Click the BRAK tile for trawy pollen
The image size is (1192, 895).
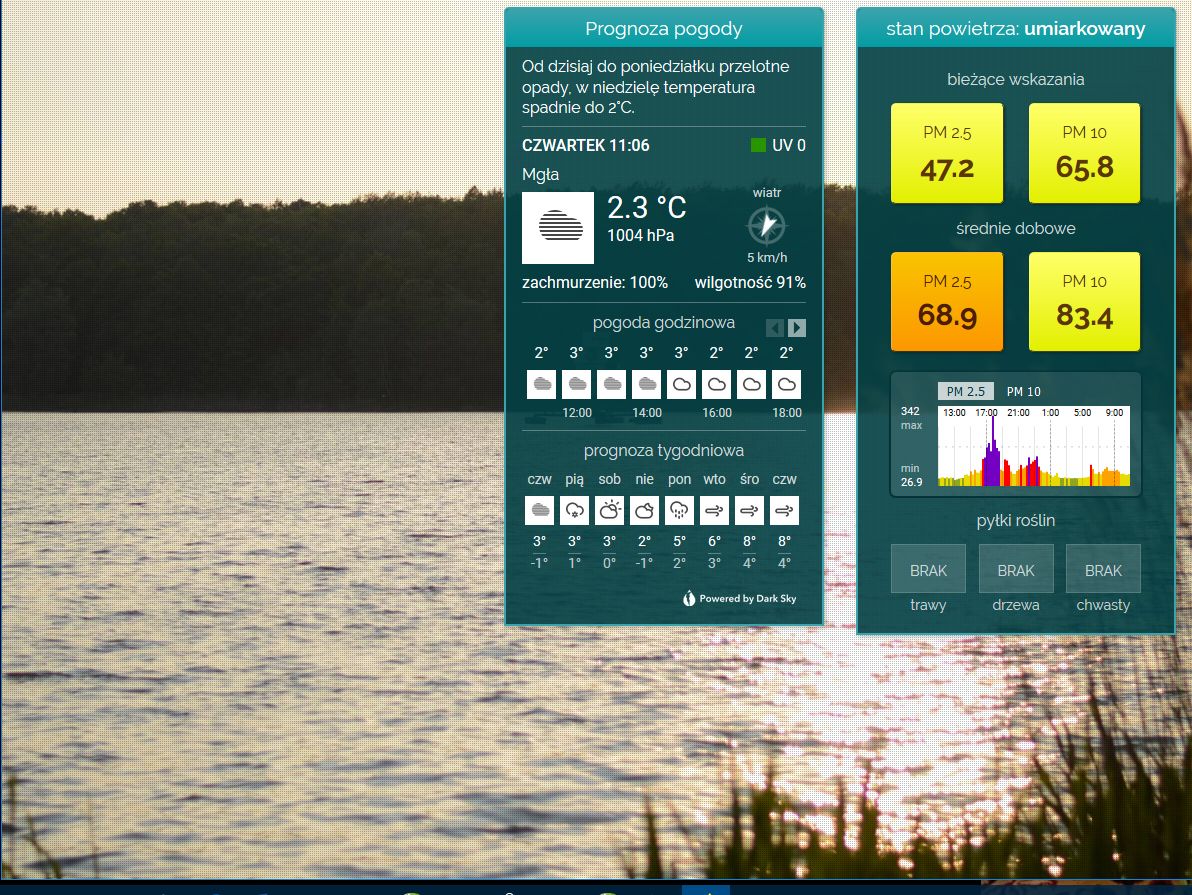928,570
